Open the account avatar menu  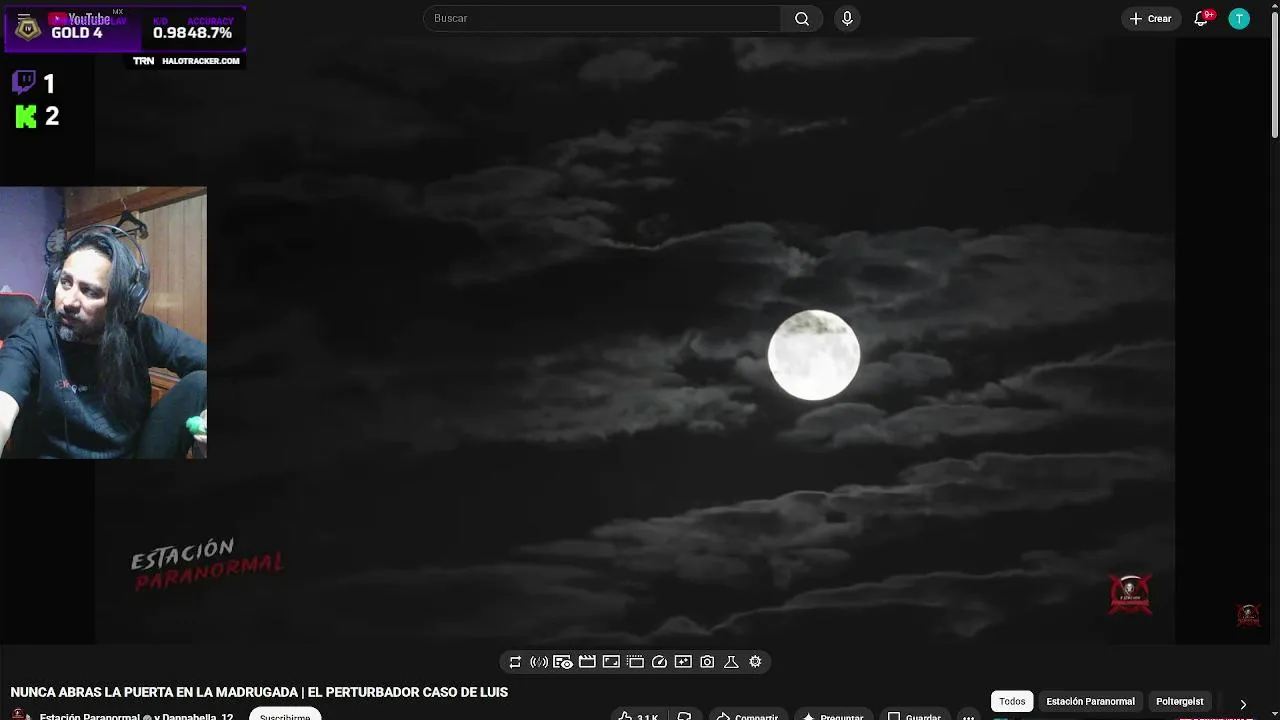tap(1239, 18)
